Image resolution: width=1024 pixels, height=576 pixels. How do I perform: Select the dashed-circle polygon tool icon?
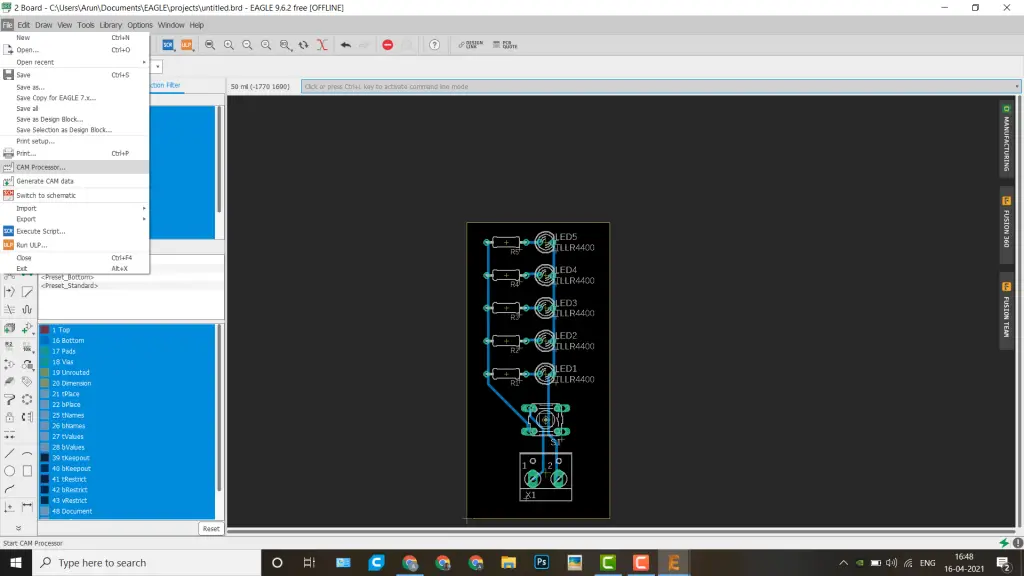coord(27,399)
